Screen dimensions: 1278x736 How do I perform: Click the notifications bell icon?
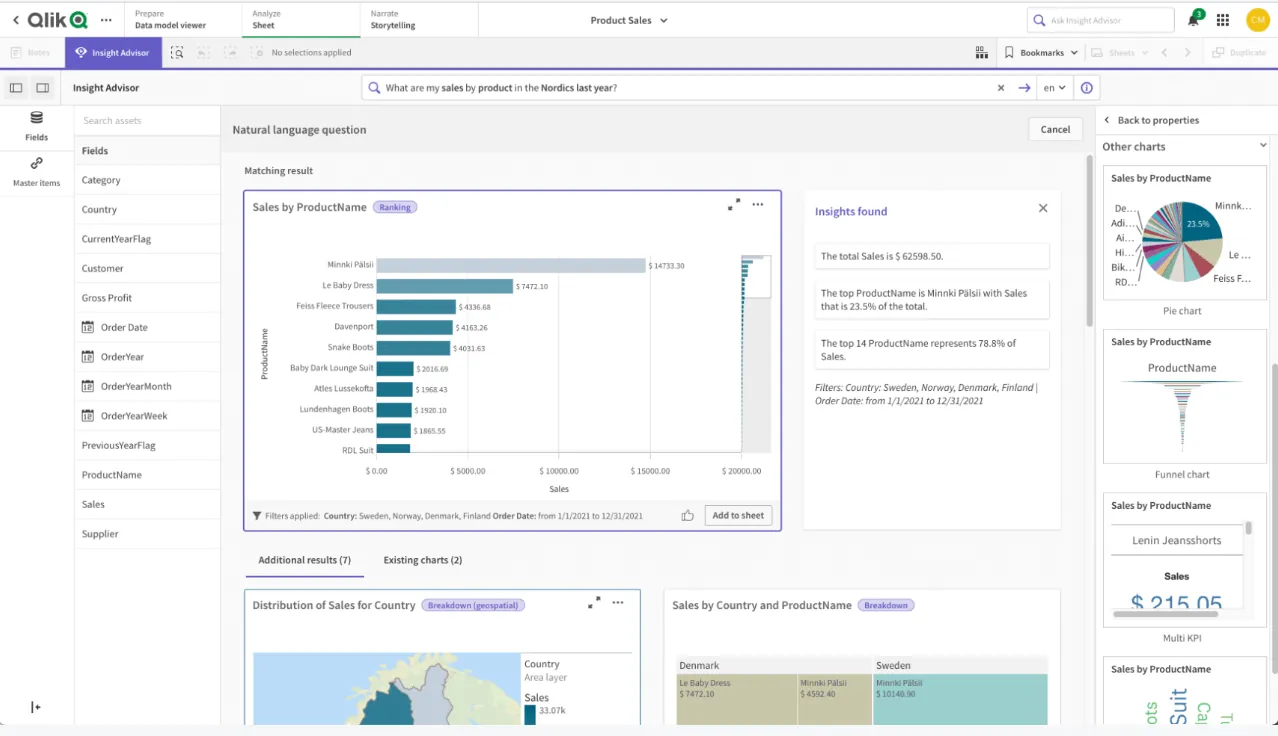pyautogui.click(x=1193, y=20)
